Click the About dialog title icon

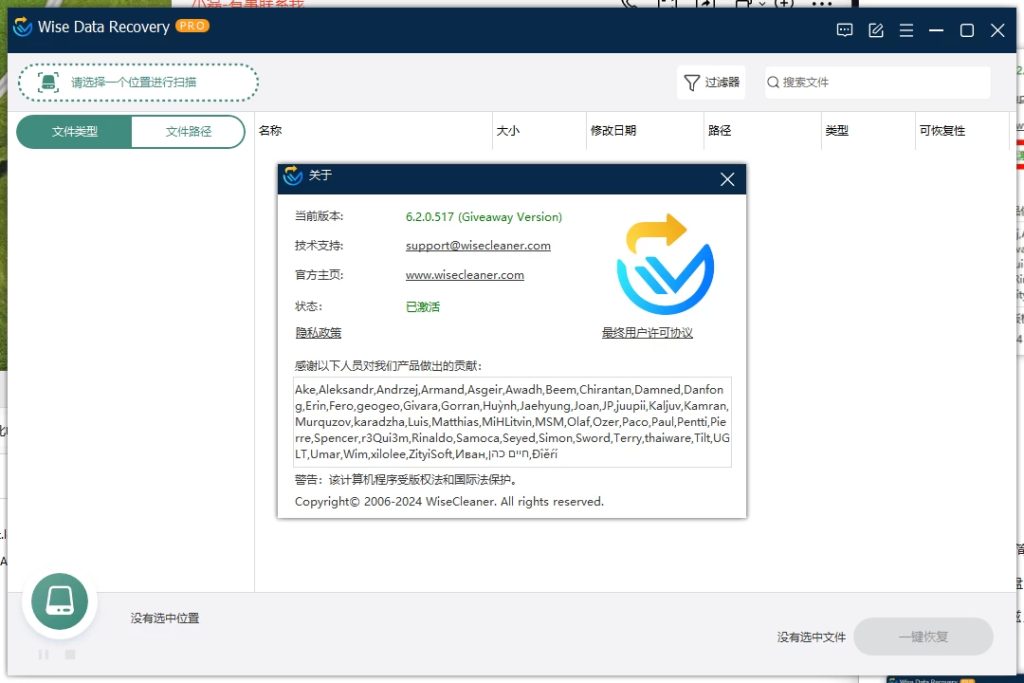coord(293,175)
